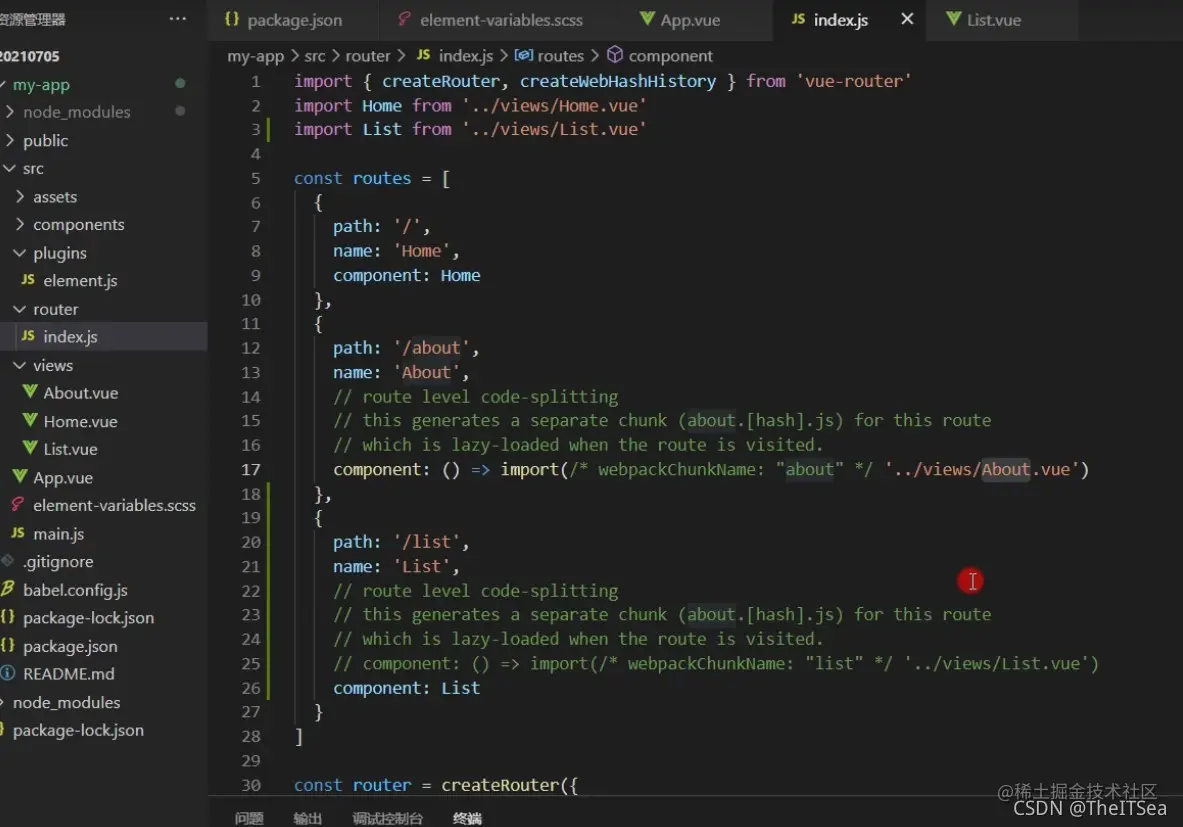This screenshot has height=827, width=1183.
Task: Click the Babel icon beside babel.config.js
Action: (x=8, y=589)
